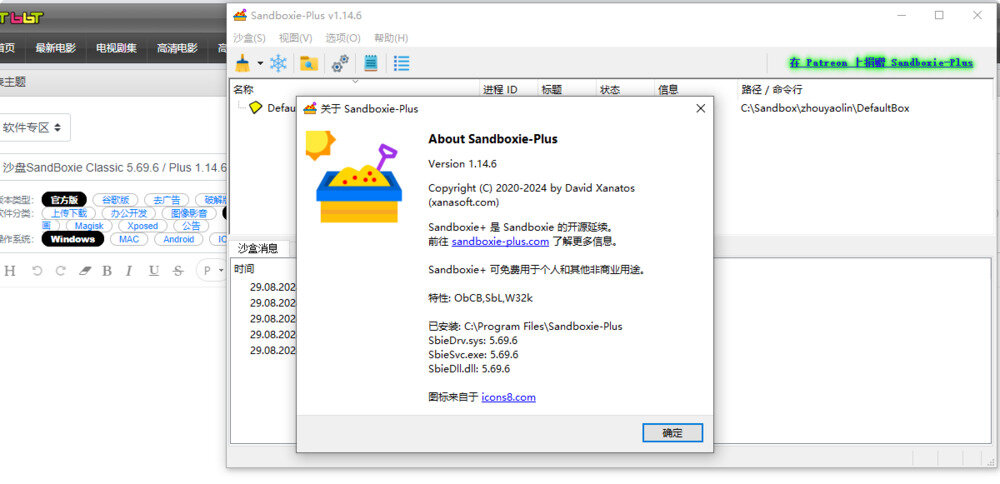Toggle italic I in web editor
1000x484 pixels.
tap(129, 271)
